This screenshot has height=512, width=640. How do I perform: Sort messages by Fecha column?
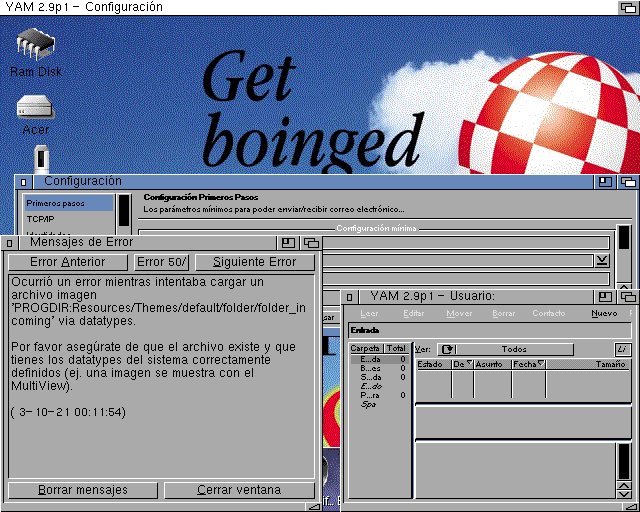pos(529,365)
